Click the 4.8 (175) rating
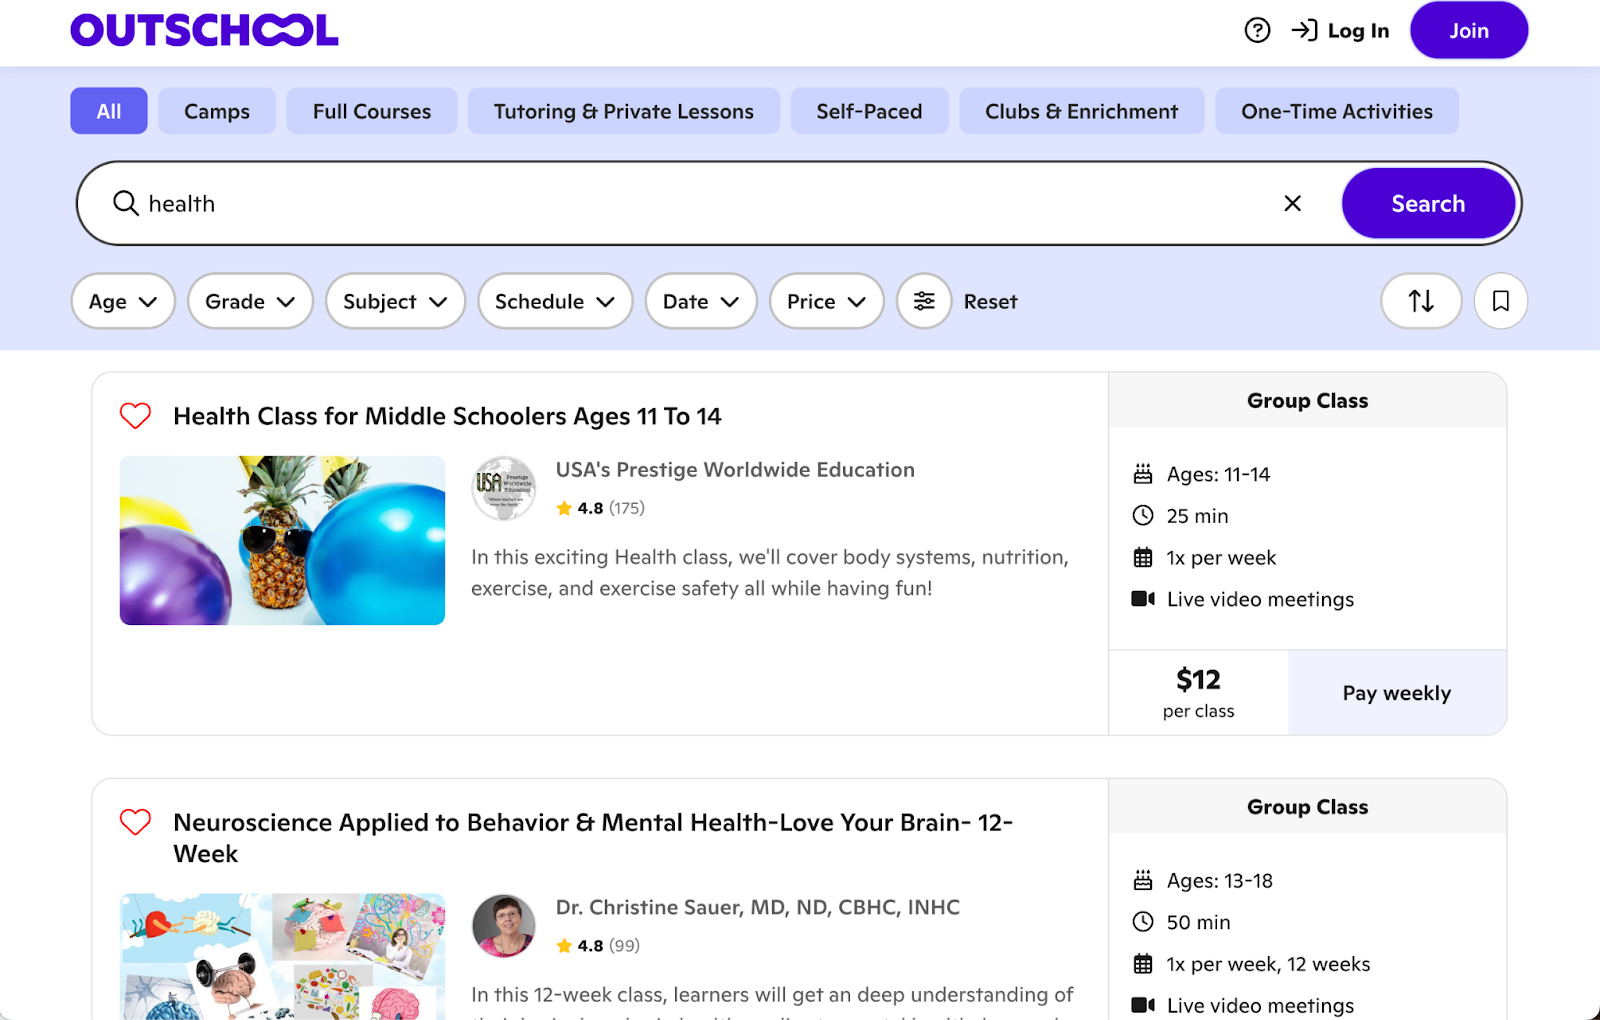Image resolution: width=1600 pixels, height=1020 pixels. [601, 508]
